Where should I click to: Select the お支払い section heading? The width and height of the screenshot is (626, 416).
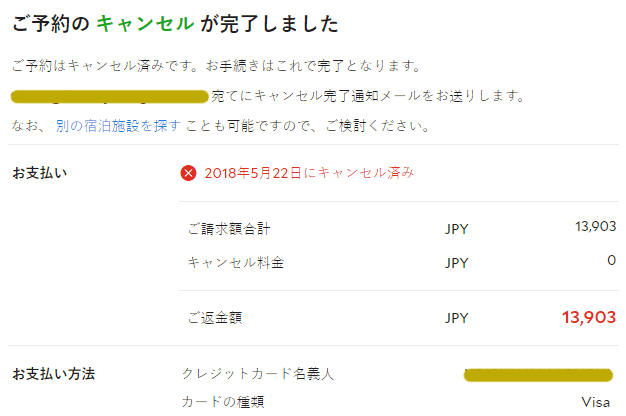point(40,173)
